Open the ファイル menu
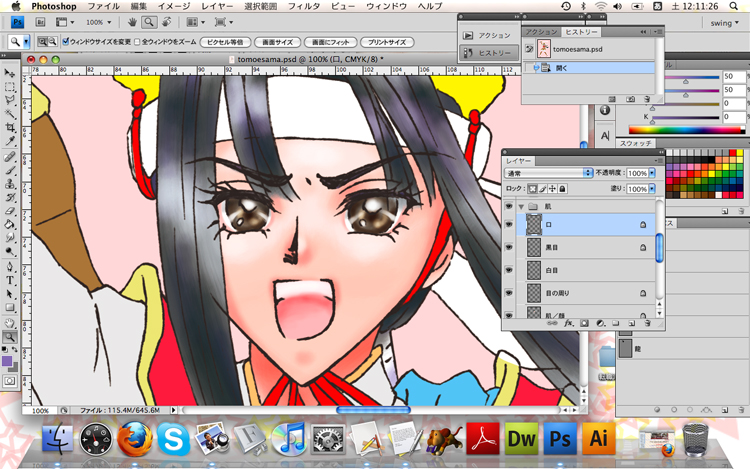Screen dimensions: 750x469 point(103,6)
